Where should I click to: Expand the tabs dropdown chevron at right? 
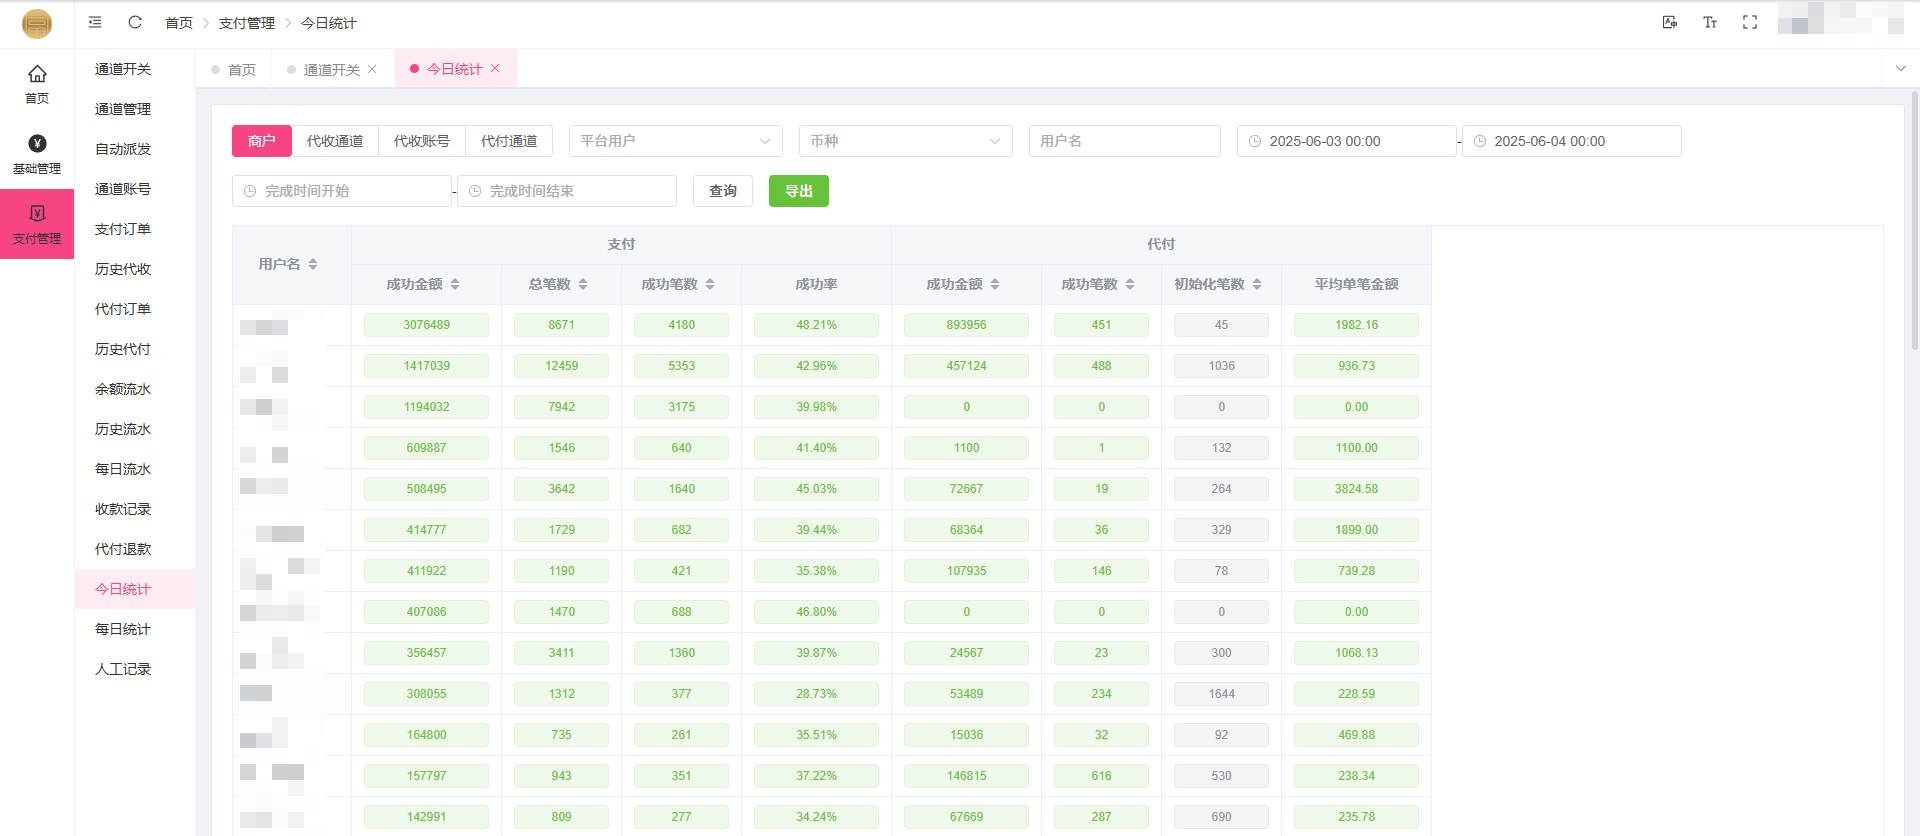point(1900,68)
